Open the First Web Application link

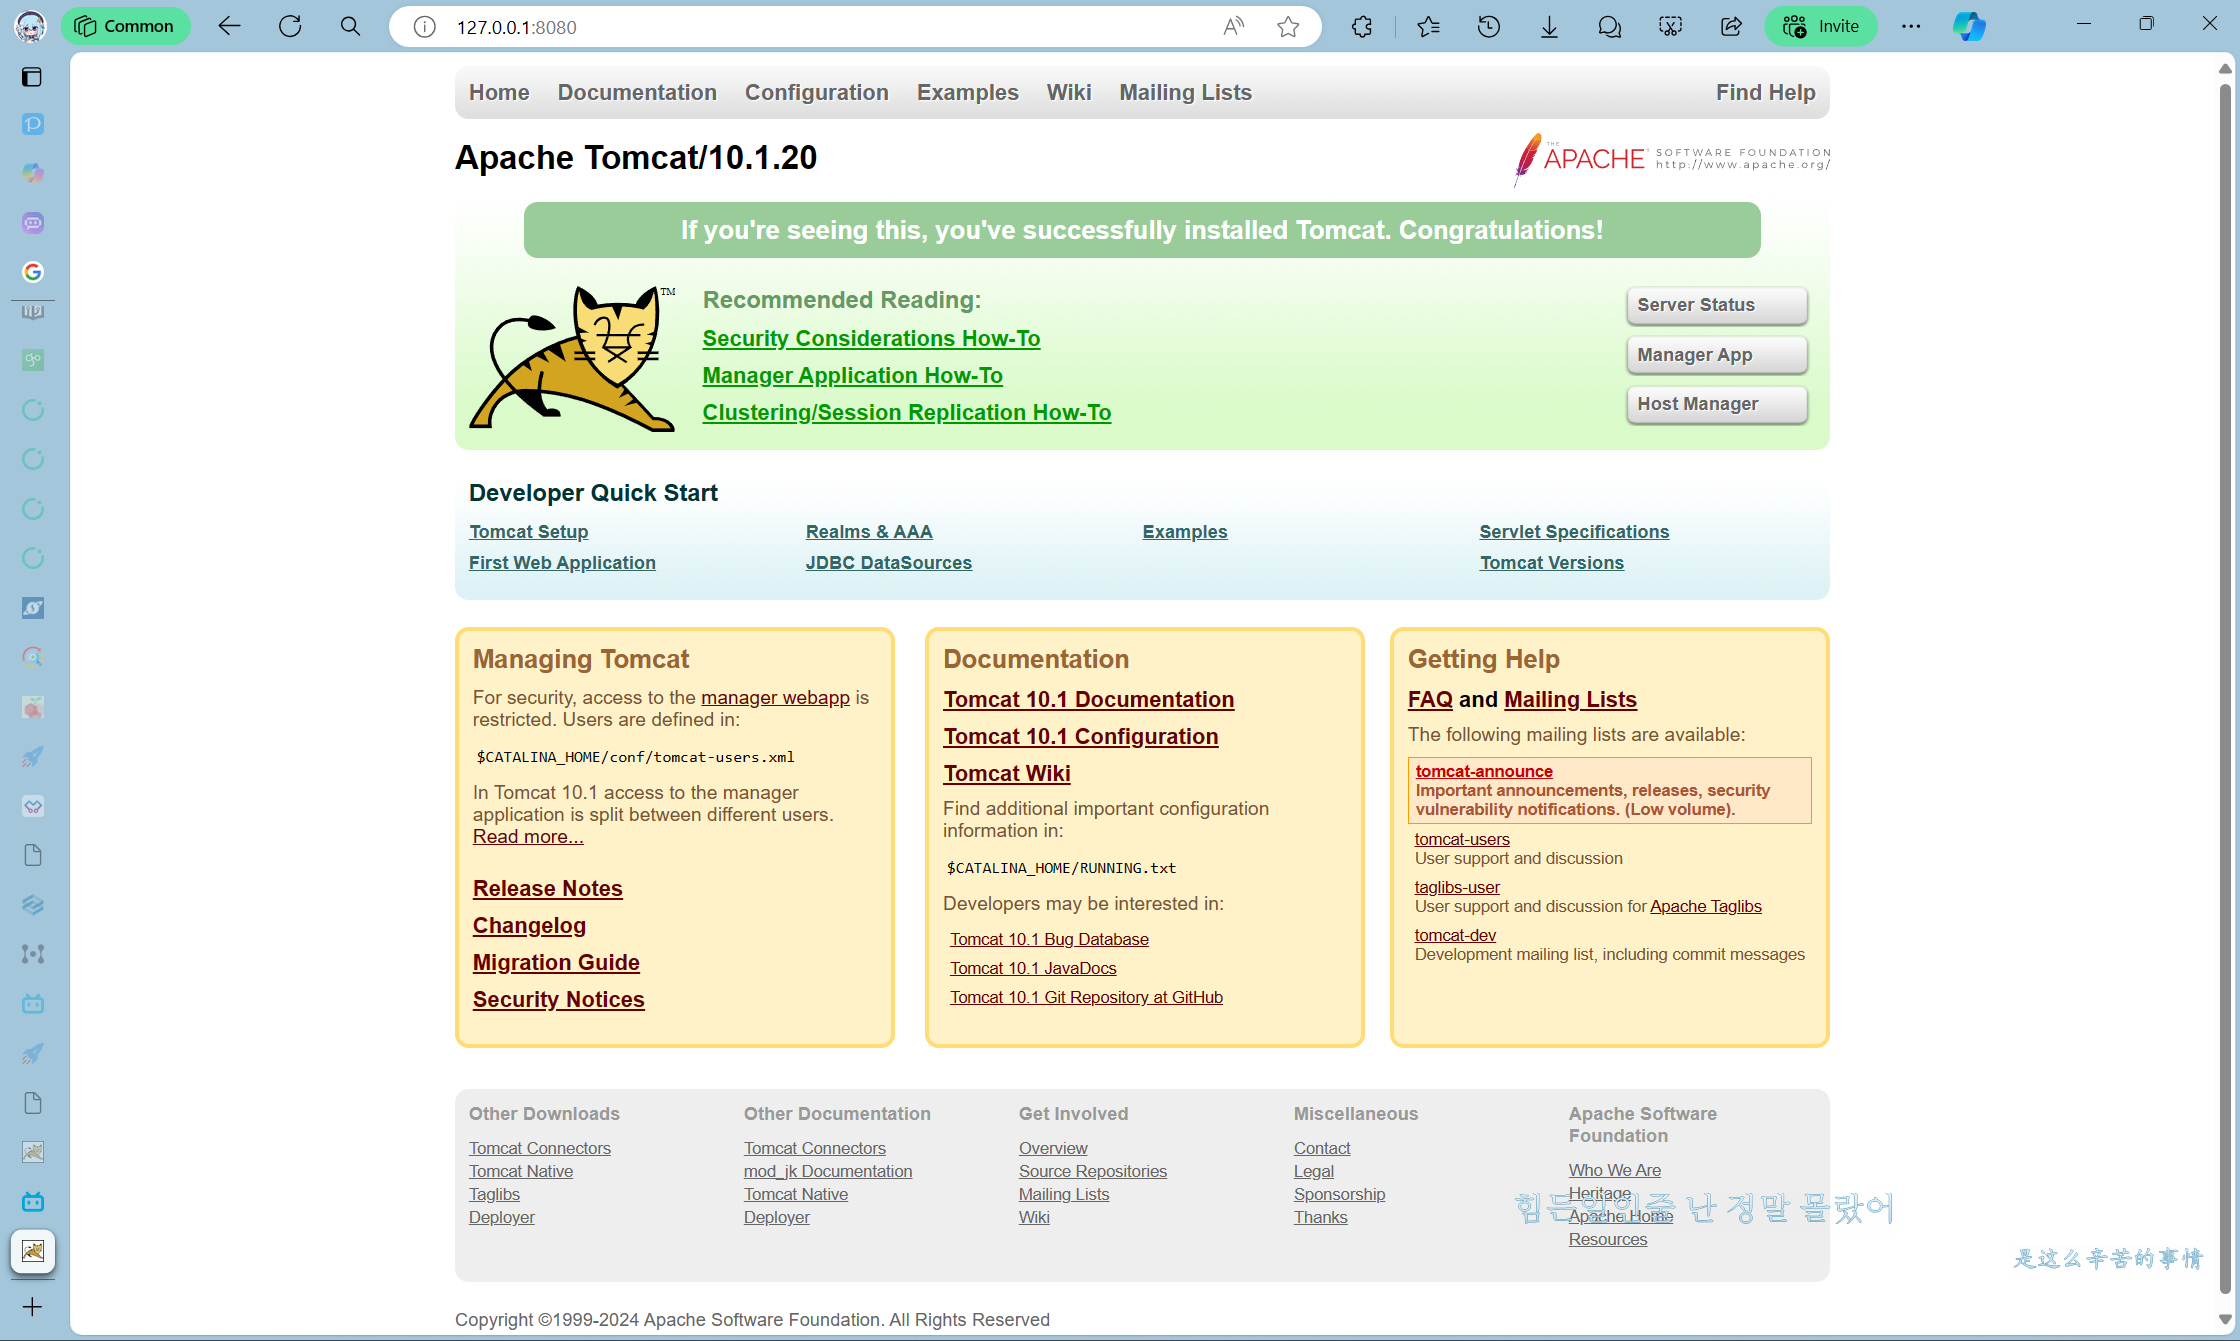(562, 563)
